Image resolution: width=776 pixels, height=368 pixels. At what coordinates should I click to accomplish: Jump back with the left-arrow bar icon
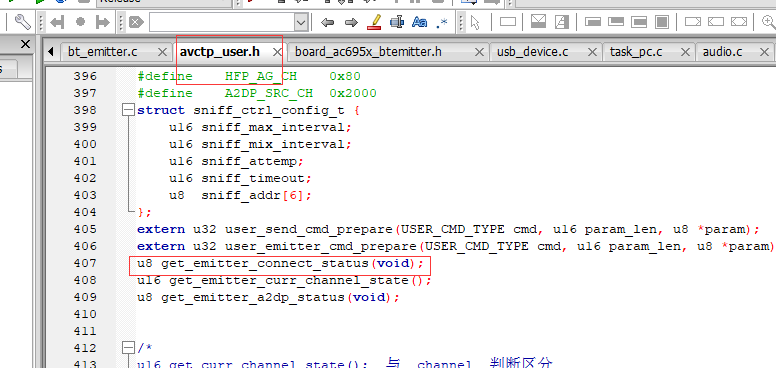coord(57,22)
